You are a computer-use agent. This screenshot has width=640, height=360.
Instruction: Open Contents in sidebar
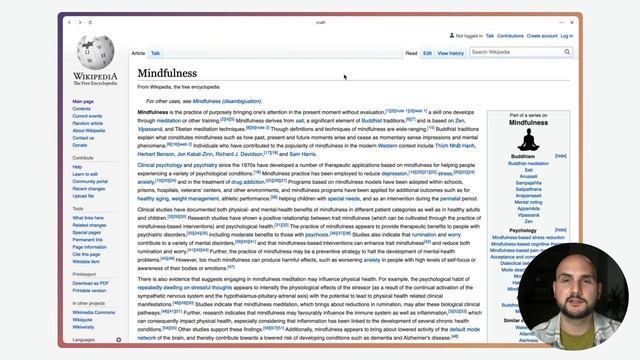[x=82, y=109]
